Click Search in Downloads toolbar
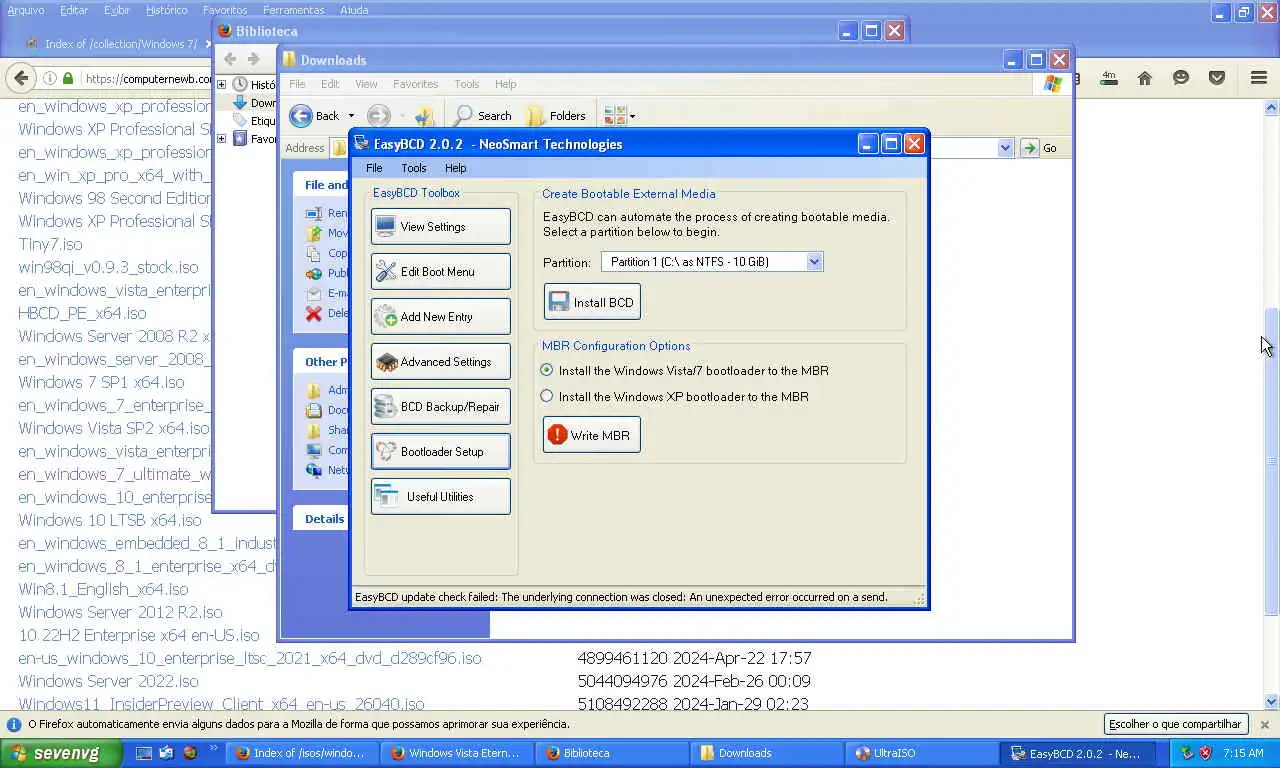 pyautogui.click(x=483, y=116)
